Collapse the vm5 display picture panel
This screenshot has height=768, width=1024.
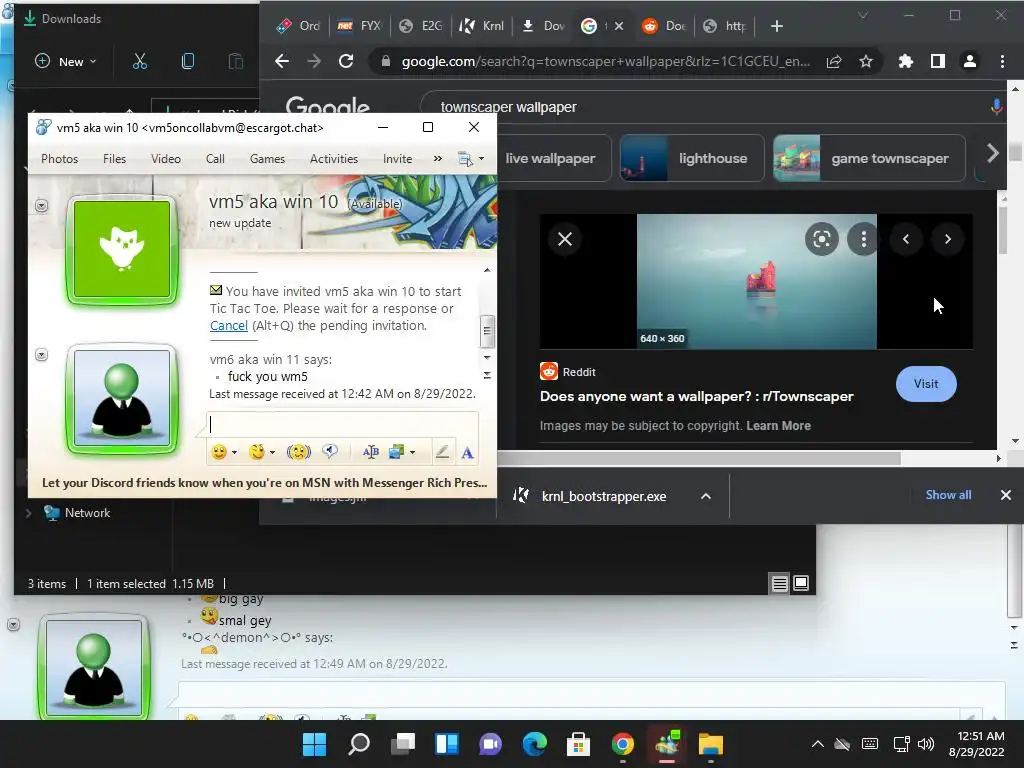(x=41, y=206)
